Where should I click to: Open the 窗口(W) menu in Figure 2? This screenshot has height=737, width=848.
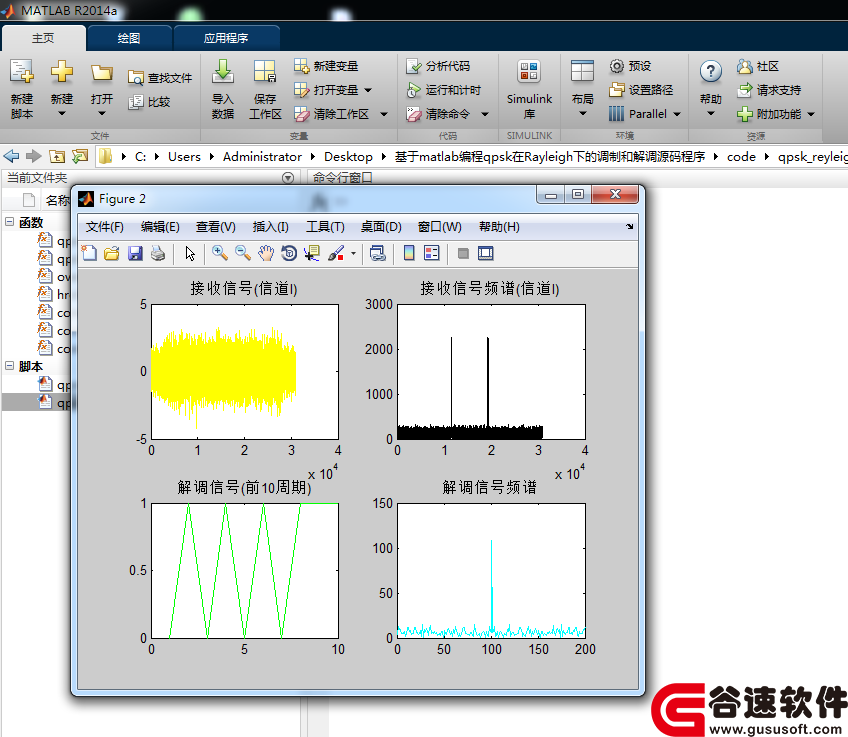[x=440, y=227]
